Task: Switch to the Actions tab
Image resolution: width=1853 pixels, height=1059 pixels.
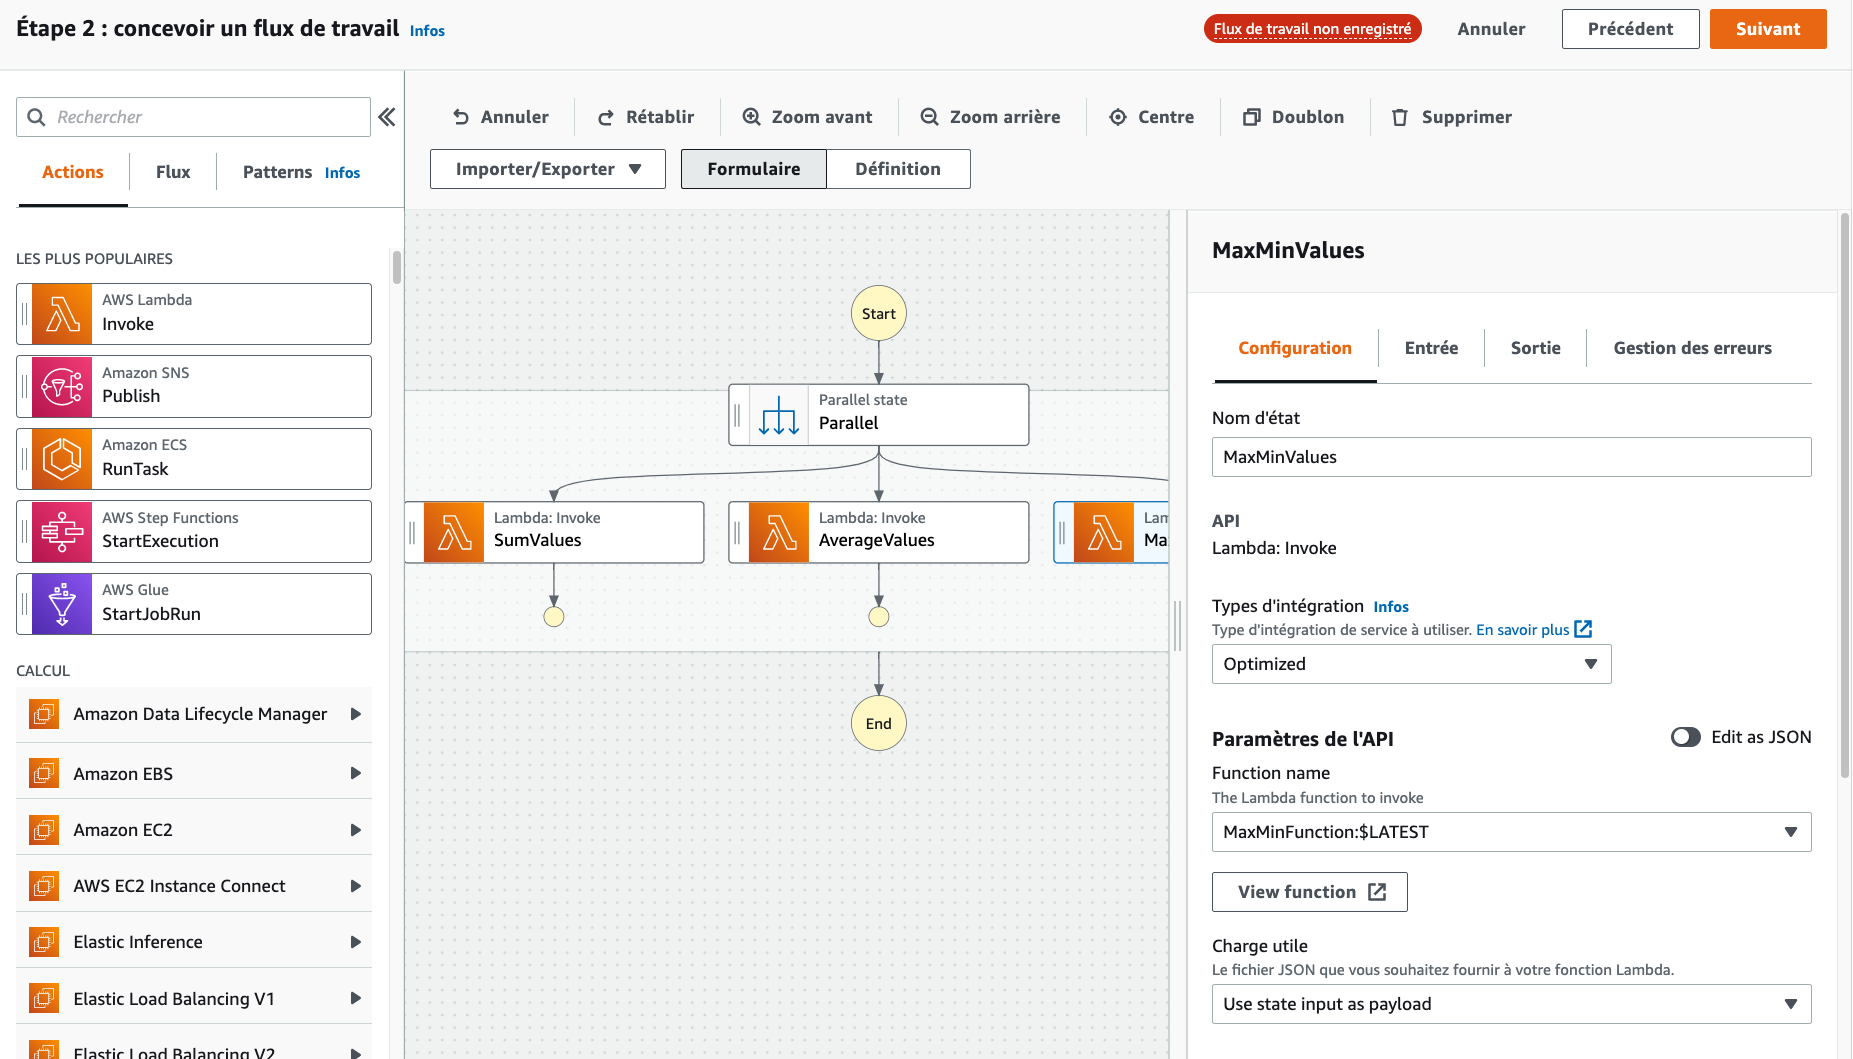Action: [73, 172]
